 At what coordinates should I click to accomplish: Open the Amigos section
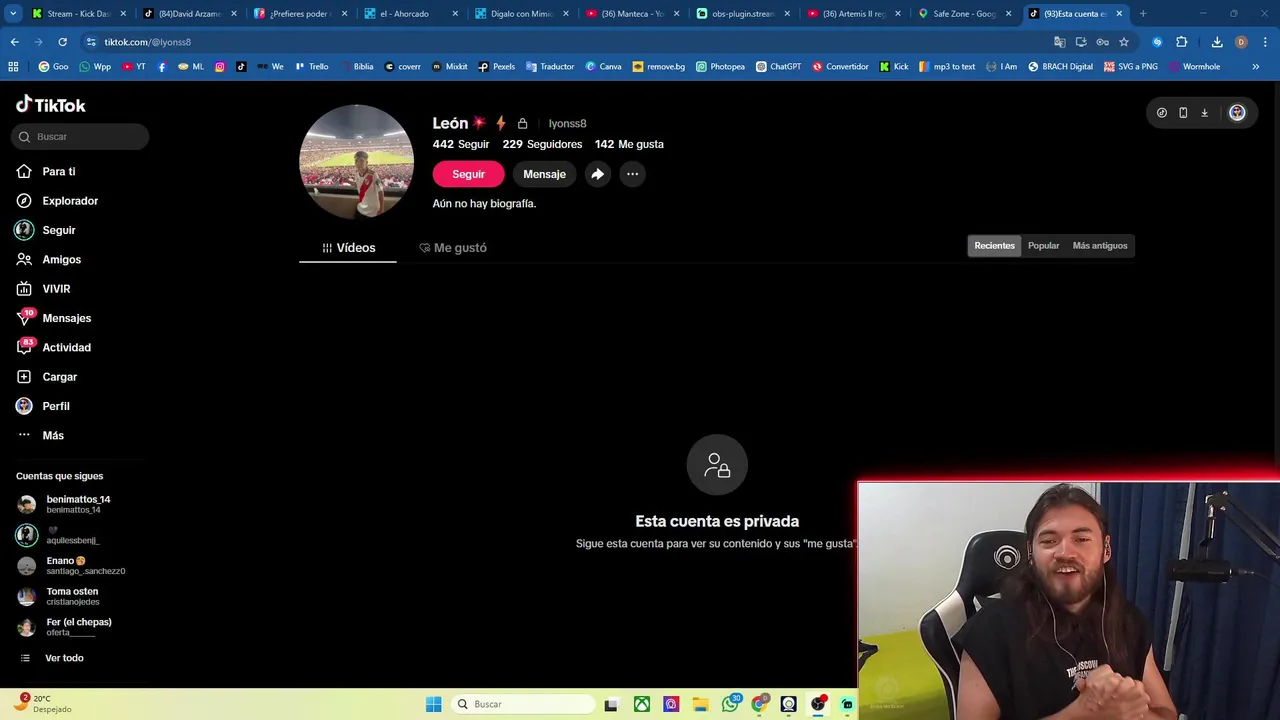[49, 259]
